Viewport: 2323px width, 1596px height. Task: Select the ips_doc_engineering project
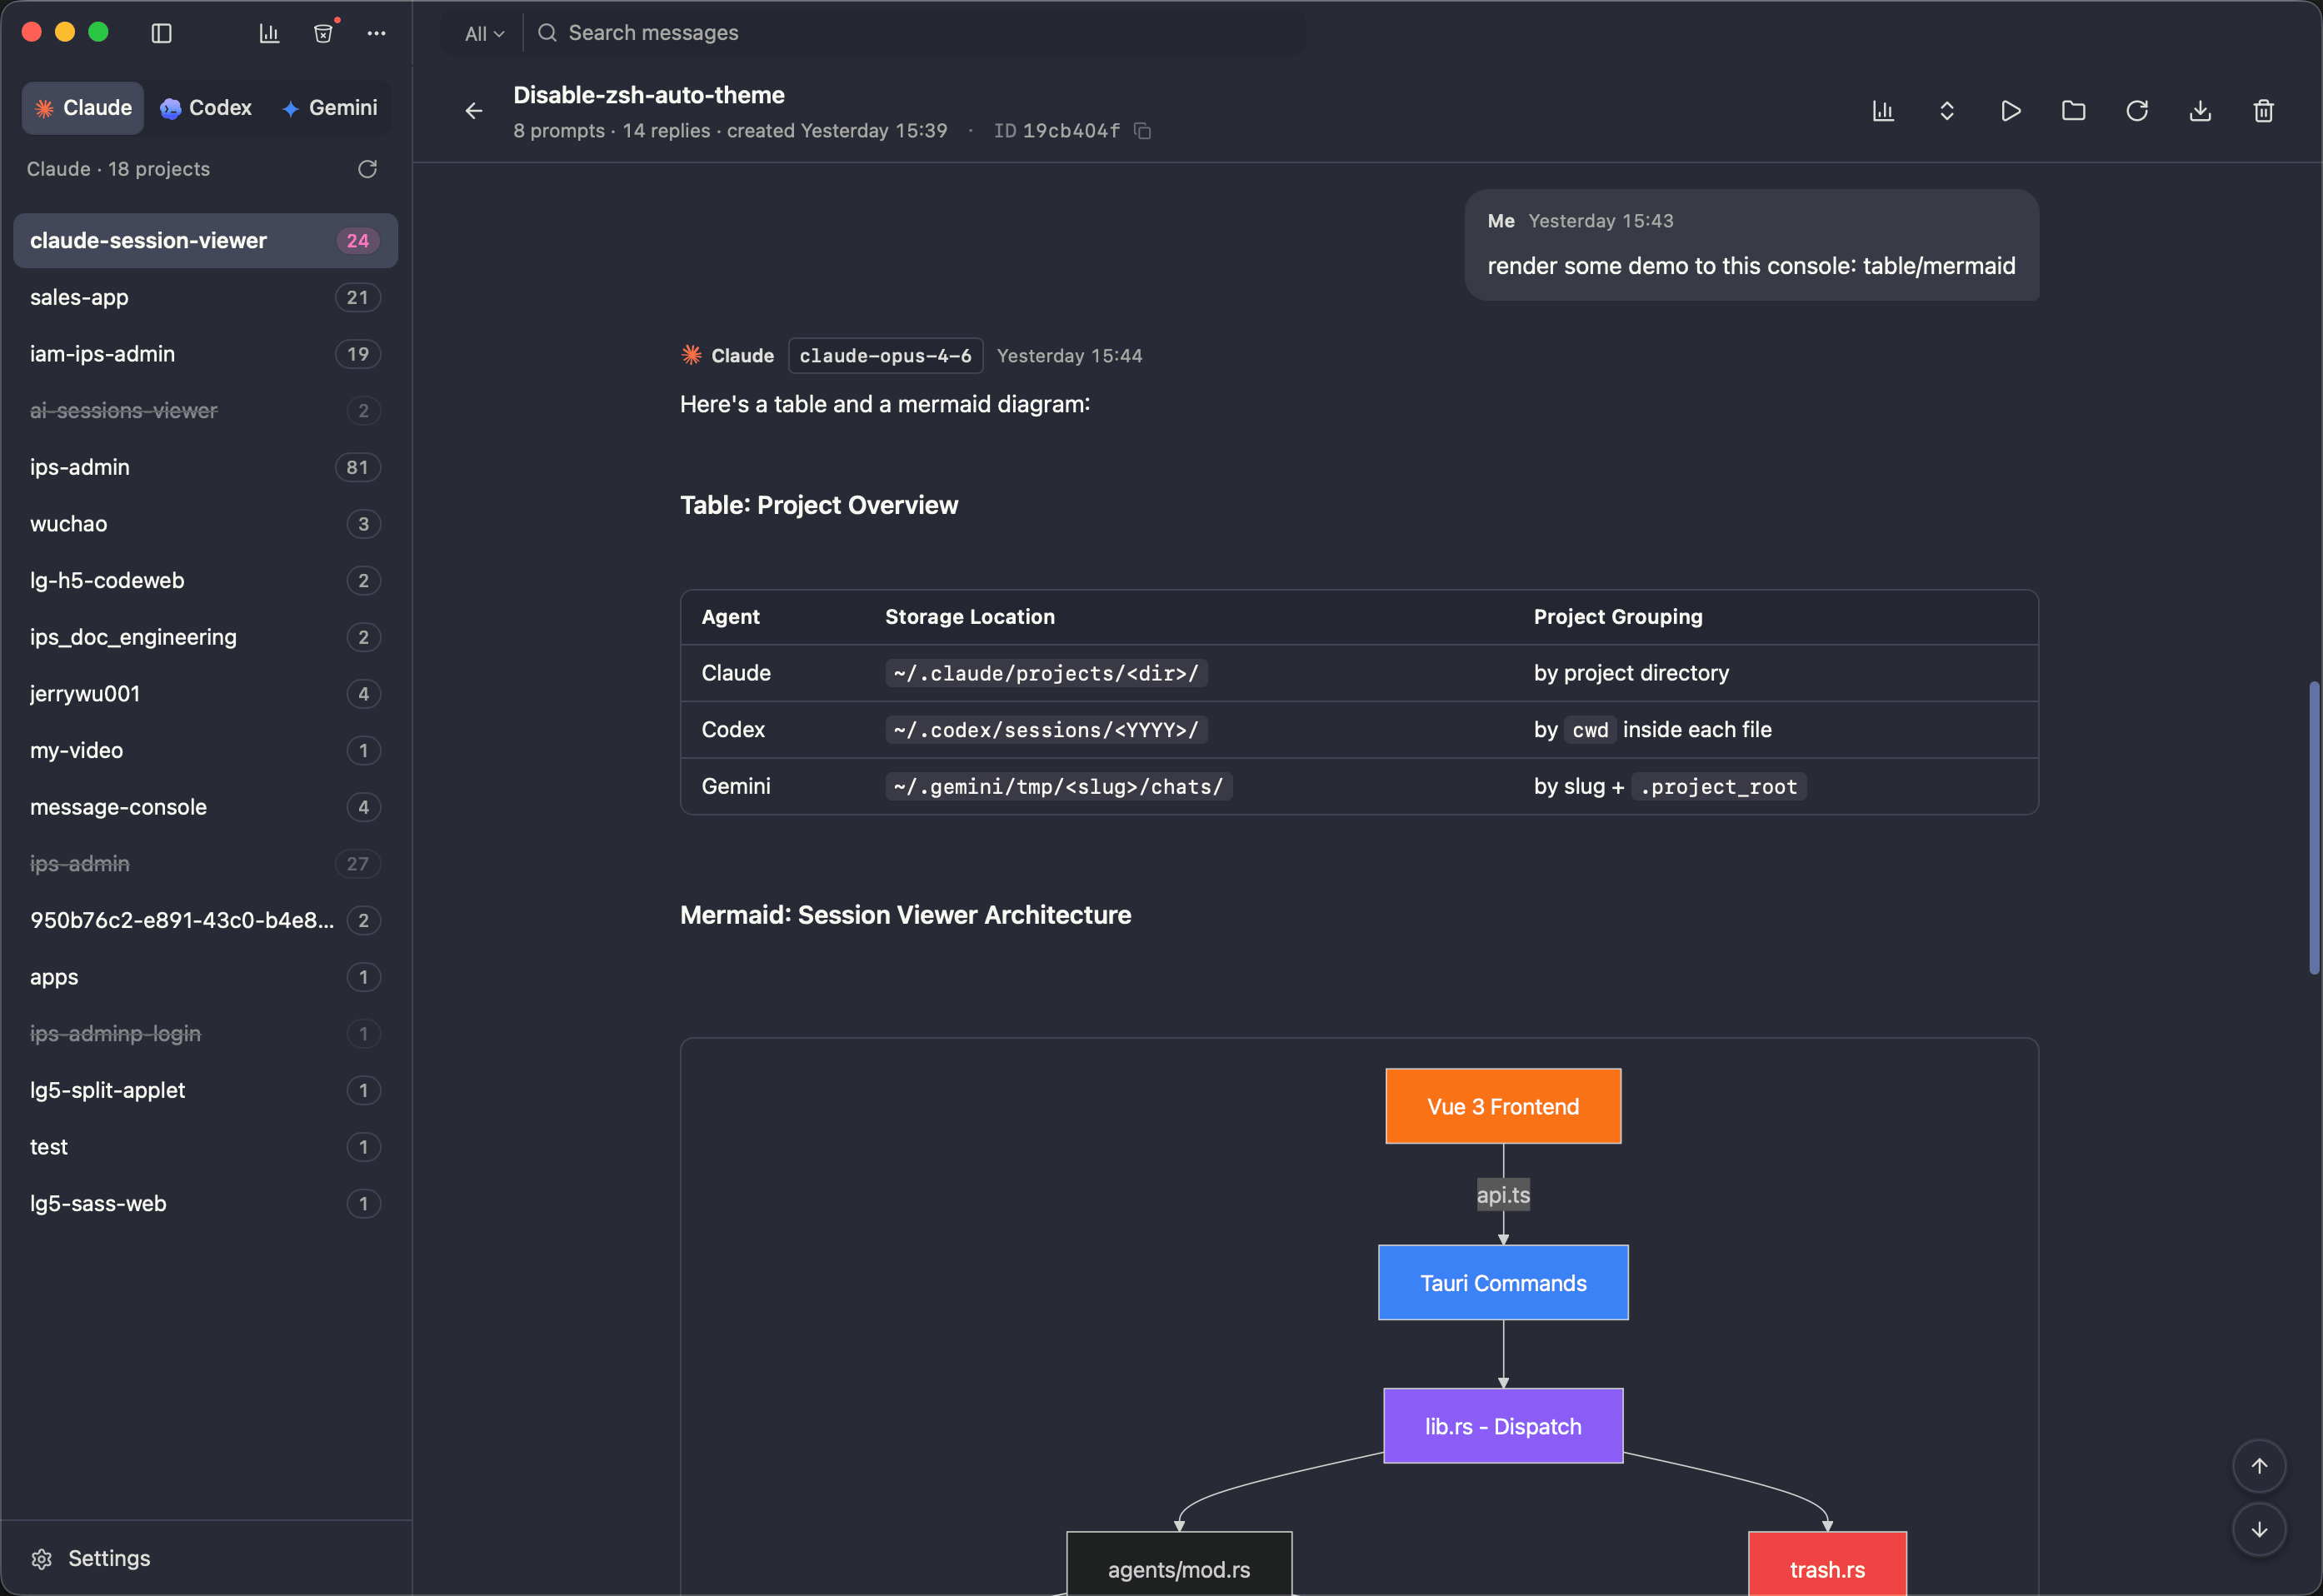[x=205, y=637]
